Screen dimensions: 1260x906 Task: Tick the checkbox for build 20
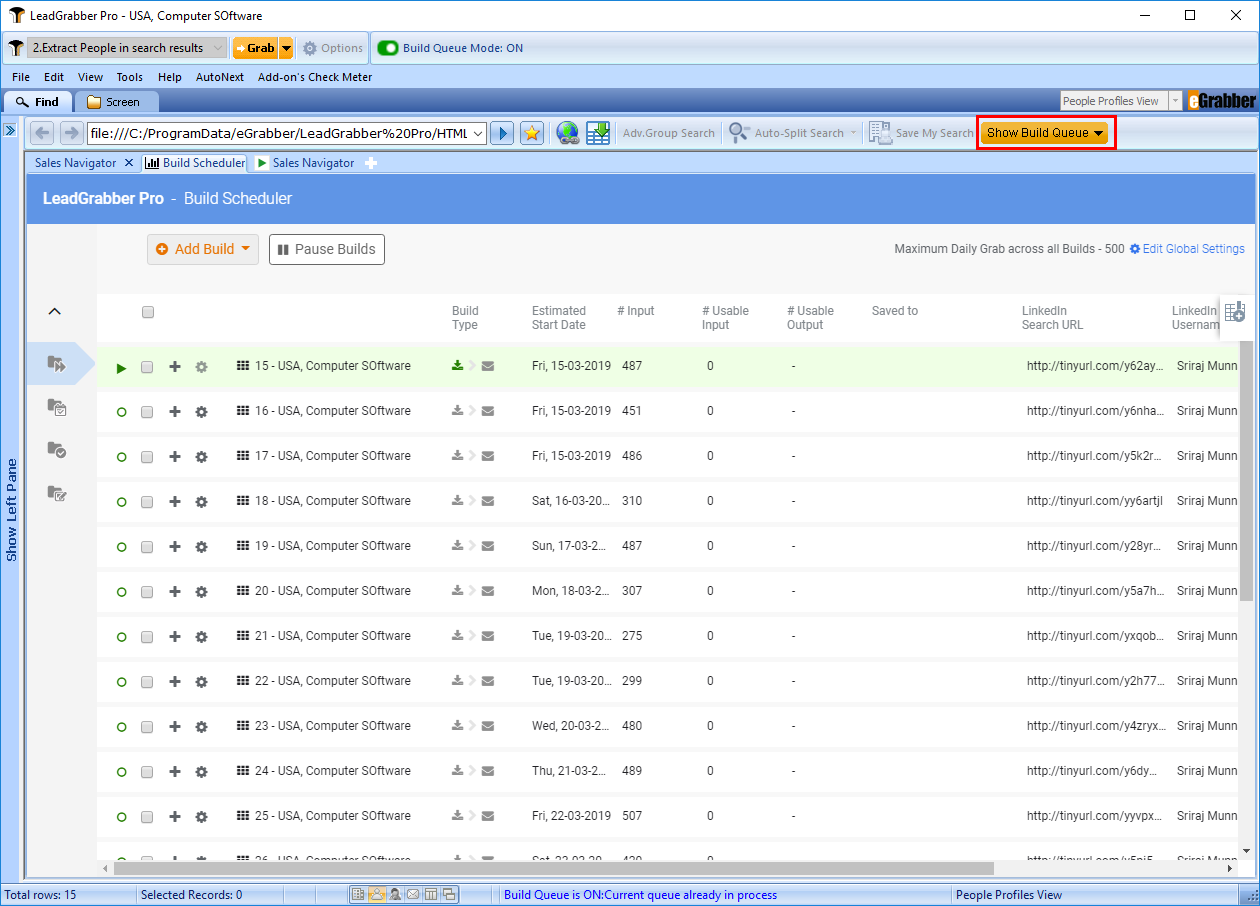(147, 592)
